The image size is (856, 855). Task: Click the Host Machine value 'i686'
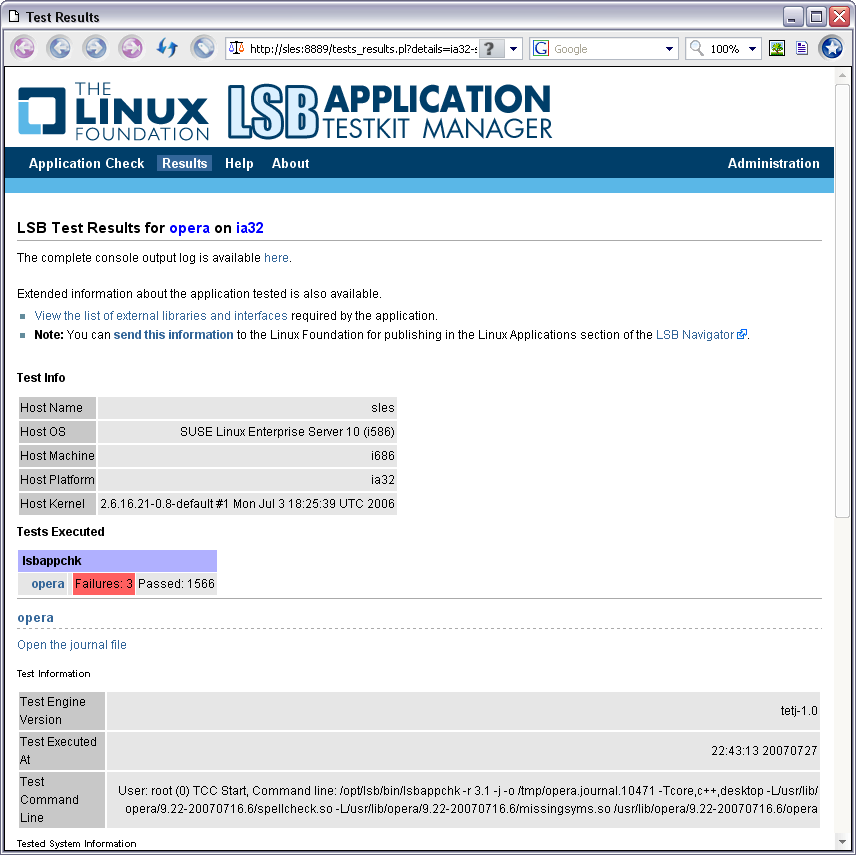[383, 456]
